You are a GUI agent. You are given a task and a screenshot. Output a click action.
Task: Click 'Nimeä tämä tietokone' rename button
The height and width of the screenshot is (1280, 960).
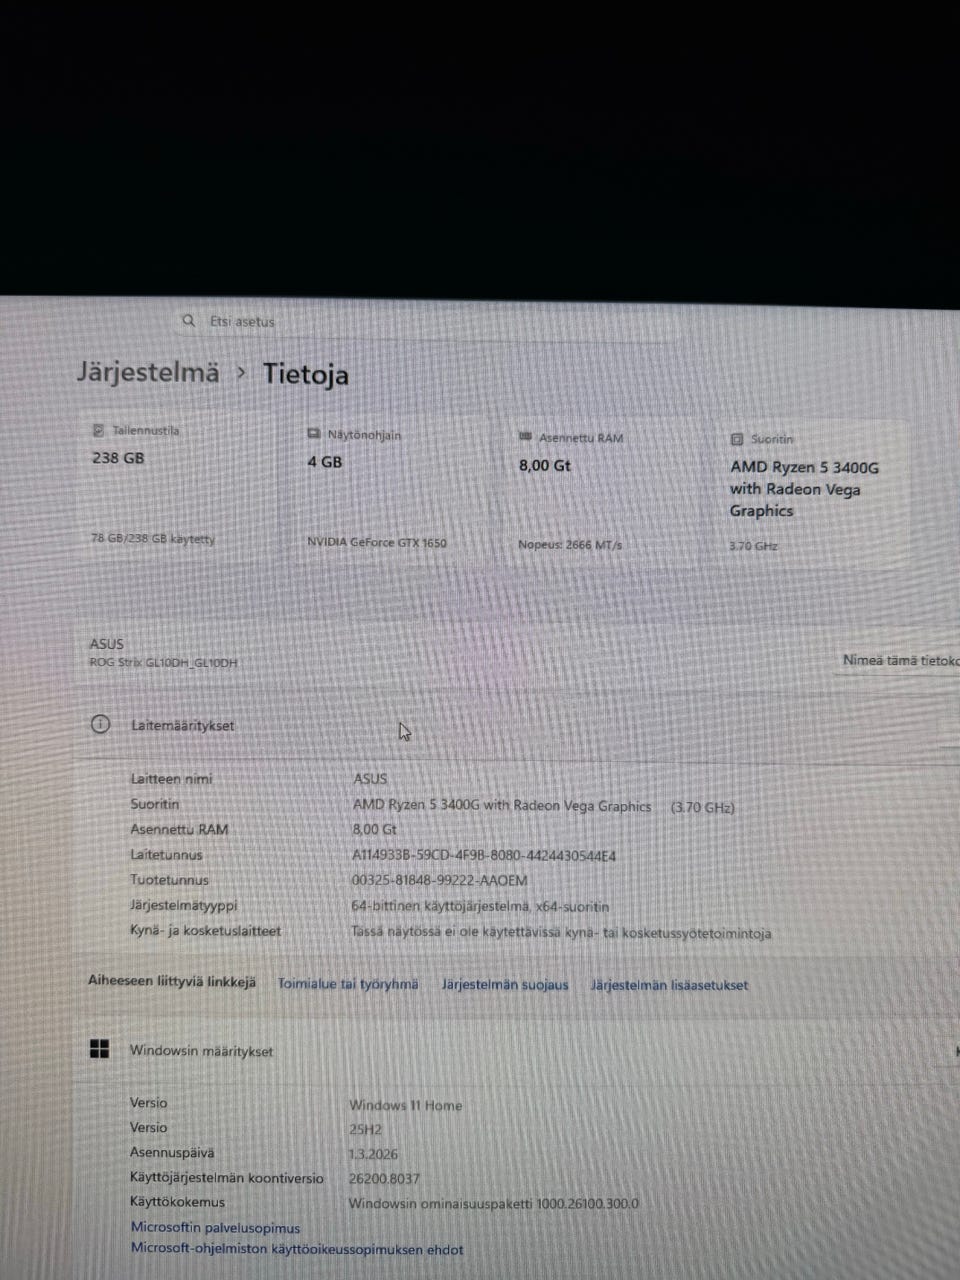(x=901, y=660)
